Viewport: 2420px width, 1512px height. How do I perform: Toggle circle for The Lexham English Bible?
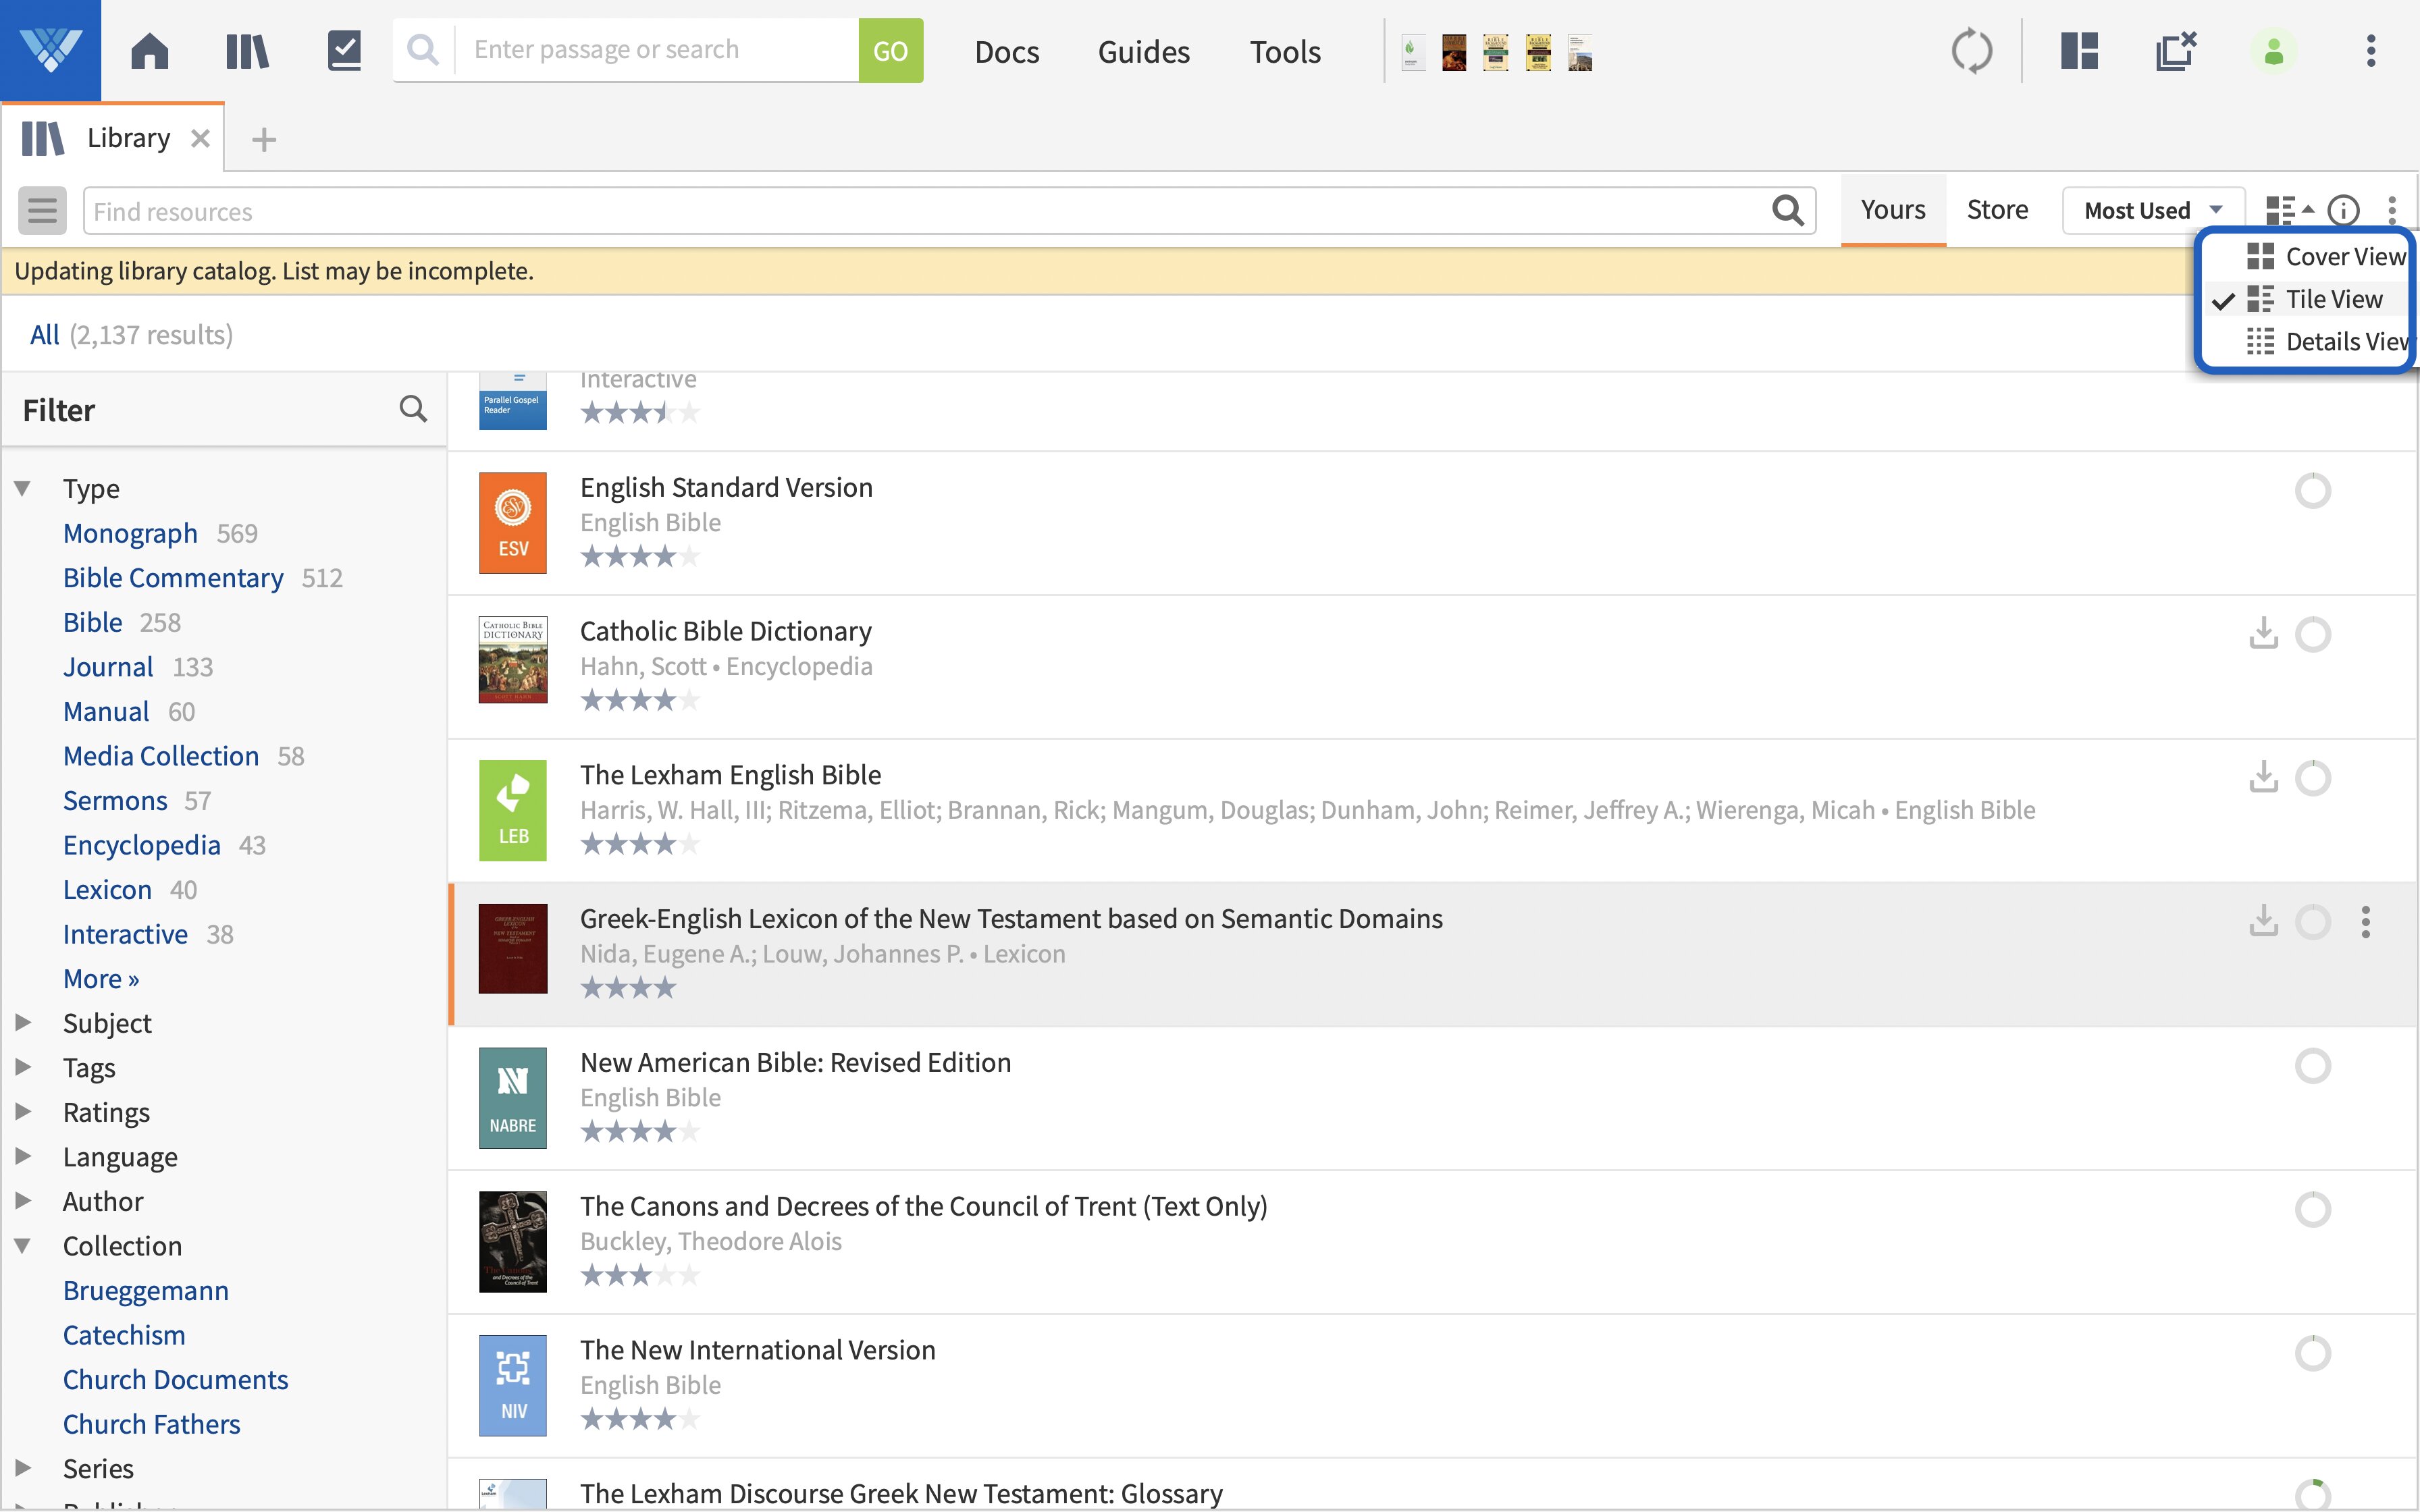click(x=2313, y=778)
